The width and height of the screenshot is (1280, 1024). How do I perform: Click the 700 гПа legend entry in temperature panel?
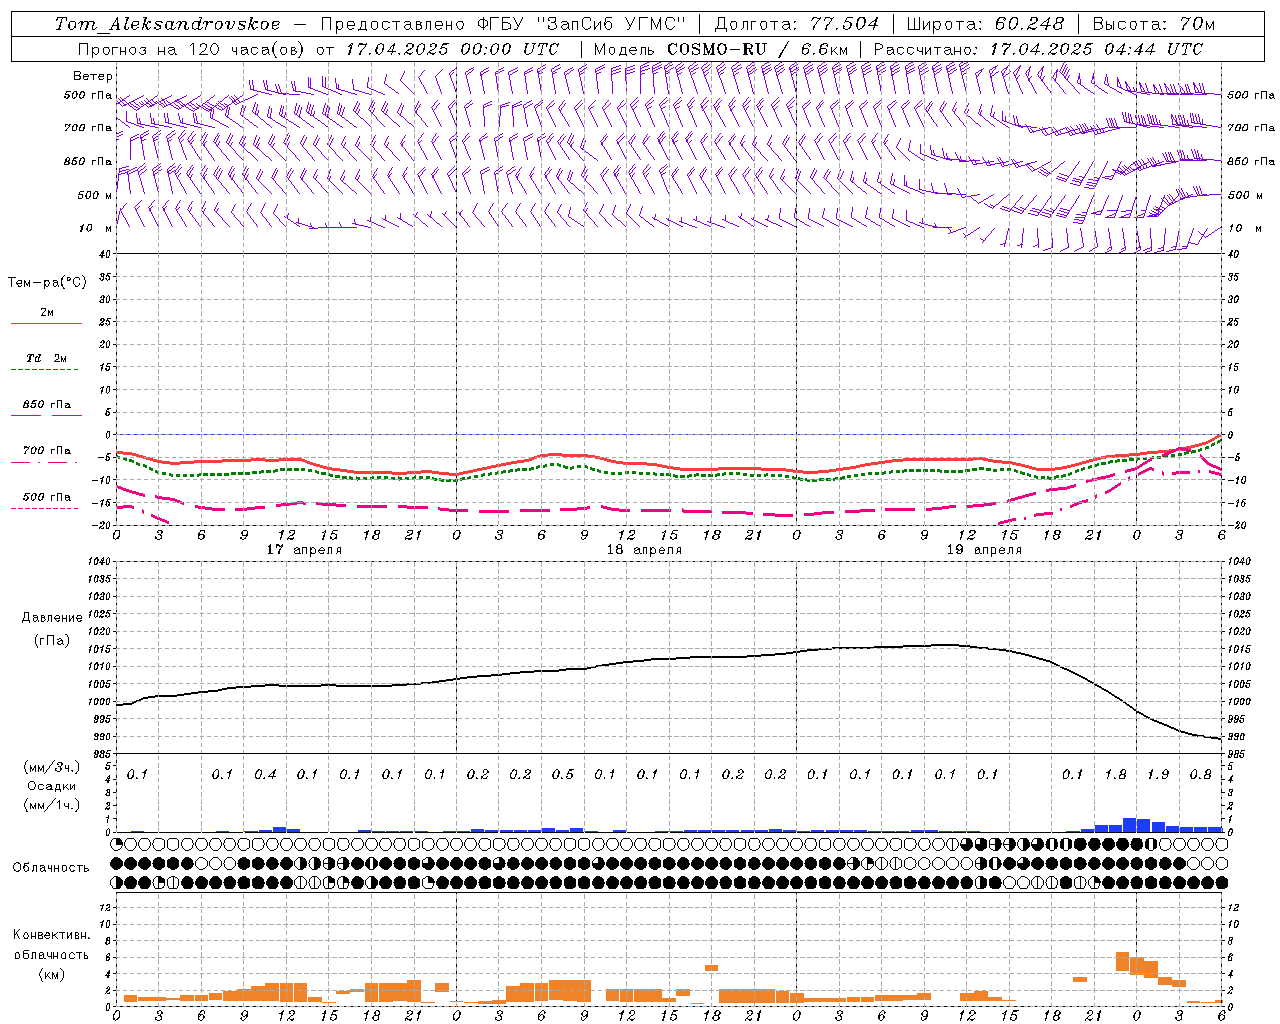coord(47,451)
